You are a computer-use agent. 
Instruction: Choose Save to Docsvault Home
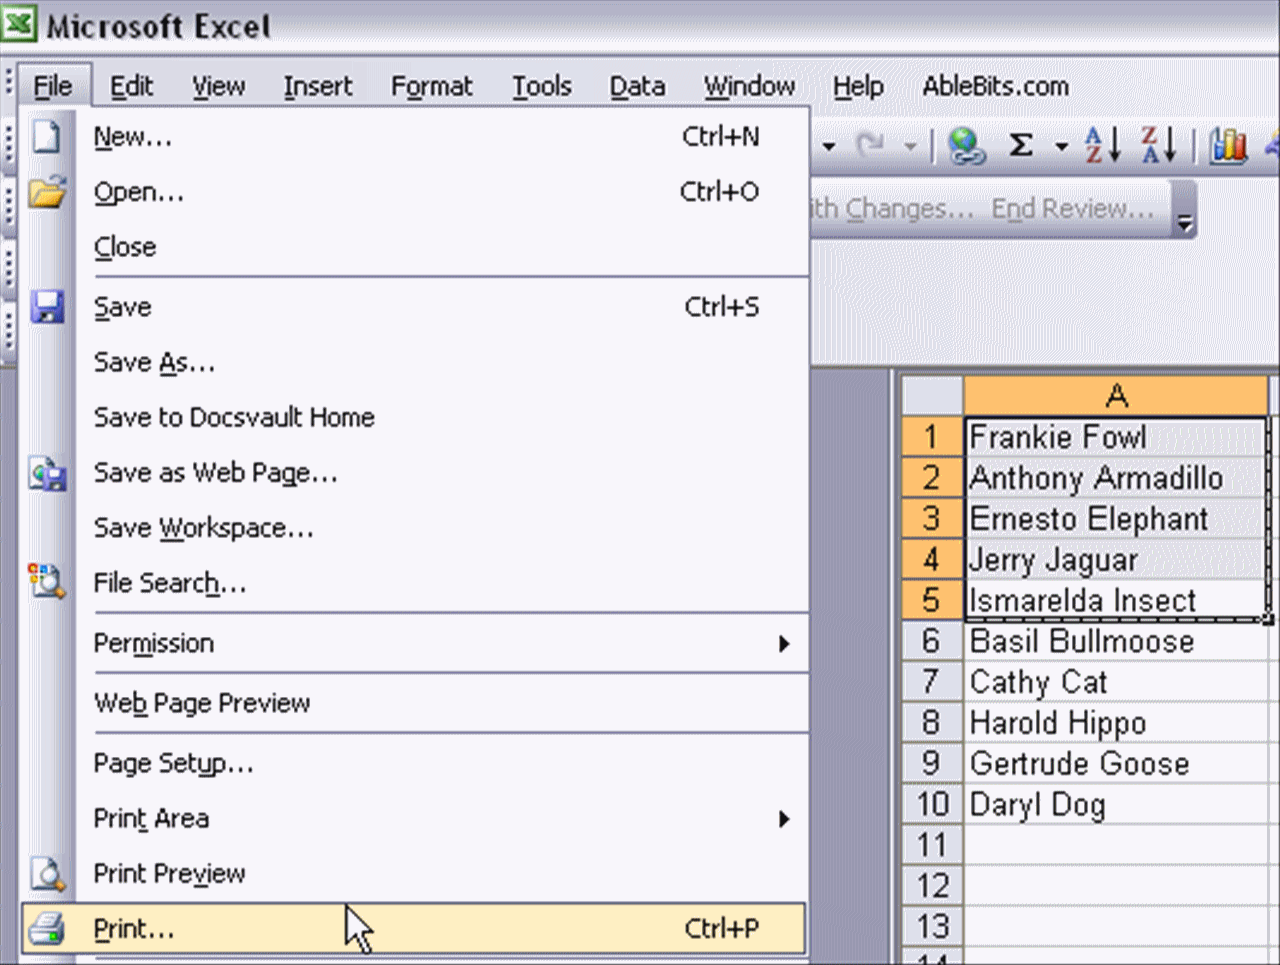pyautogui.click(x=413, y=417)
